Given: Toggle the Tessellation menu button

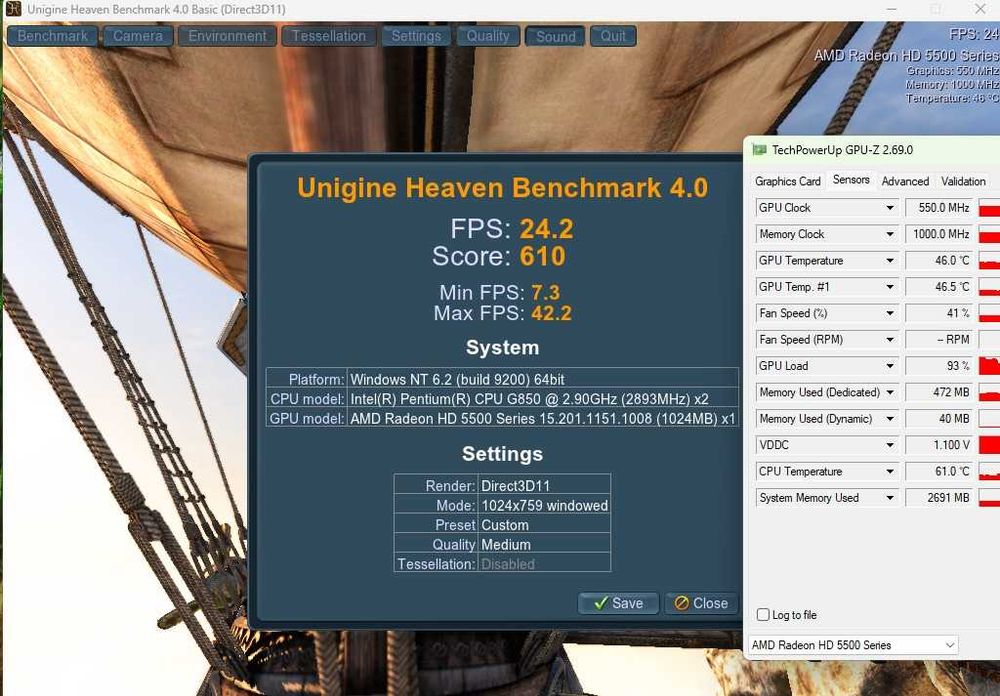Looking at the screenshot, I should (x=329, y=36).
